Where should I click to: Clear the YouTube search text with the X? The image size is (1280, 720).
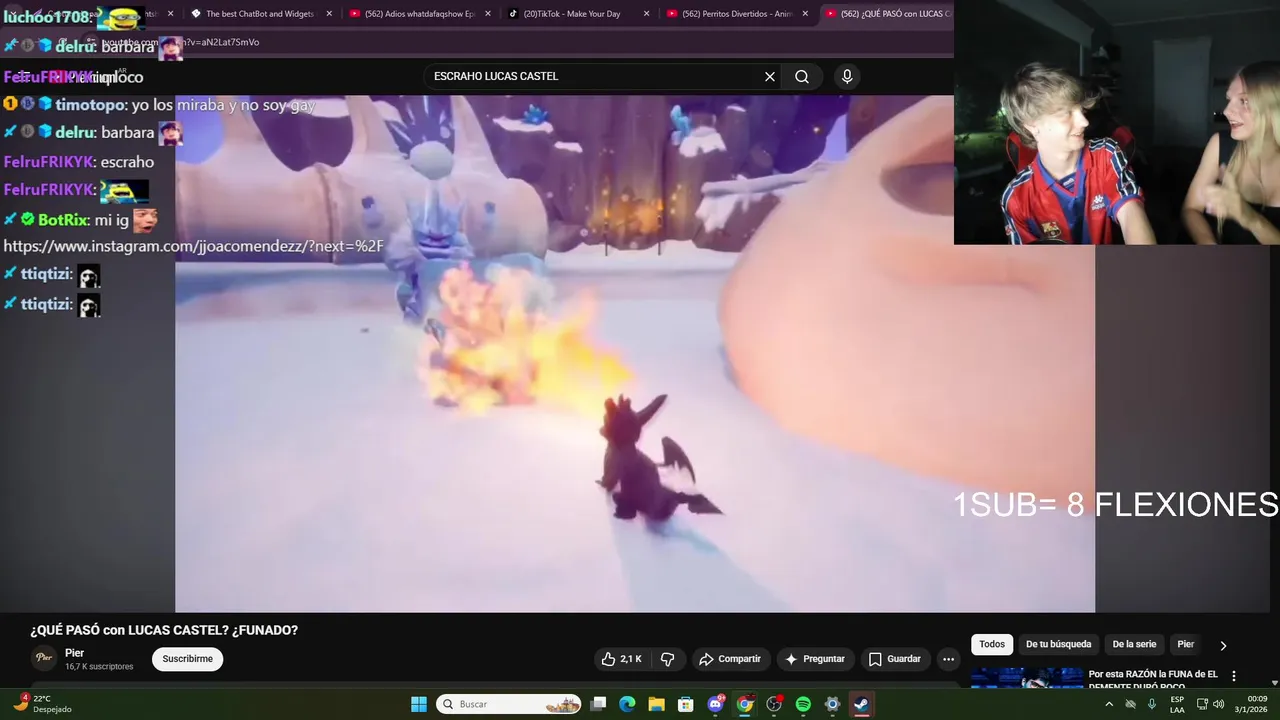(x=770, y=77)
